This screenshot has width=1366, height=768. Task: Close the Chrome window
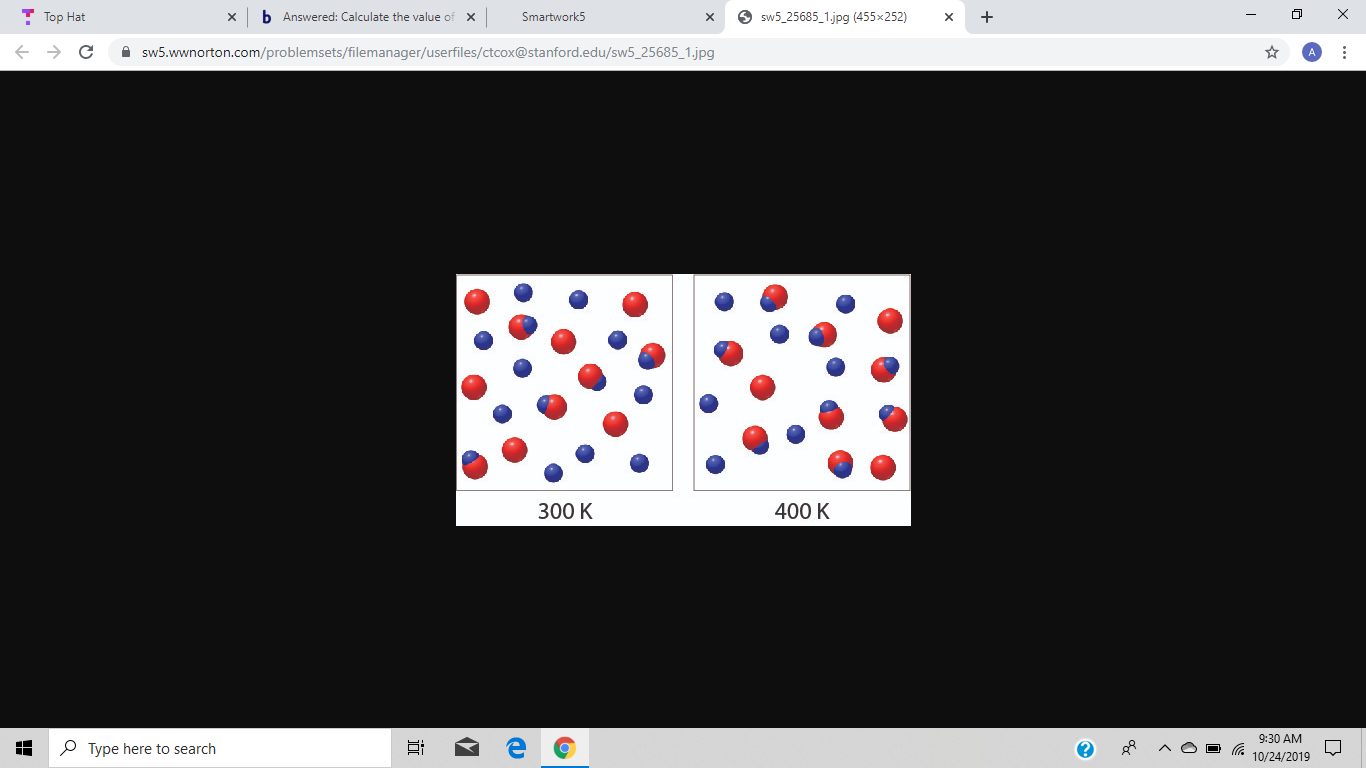(1343, 15)
